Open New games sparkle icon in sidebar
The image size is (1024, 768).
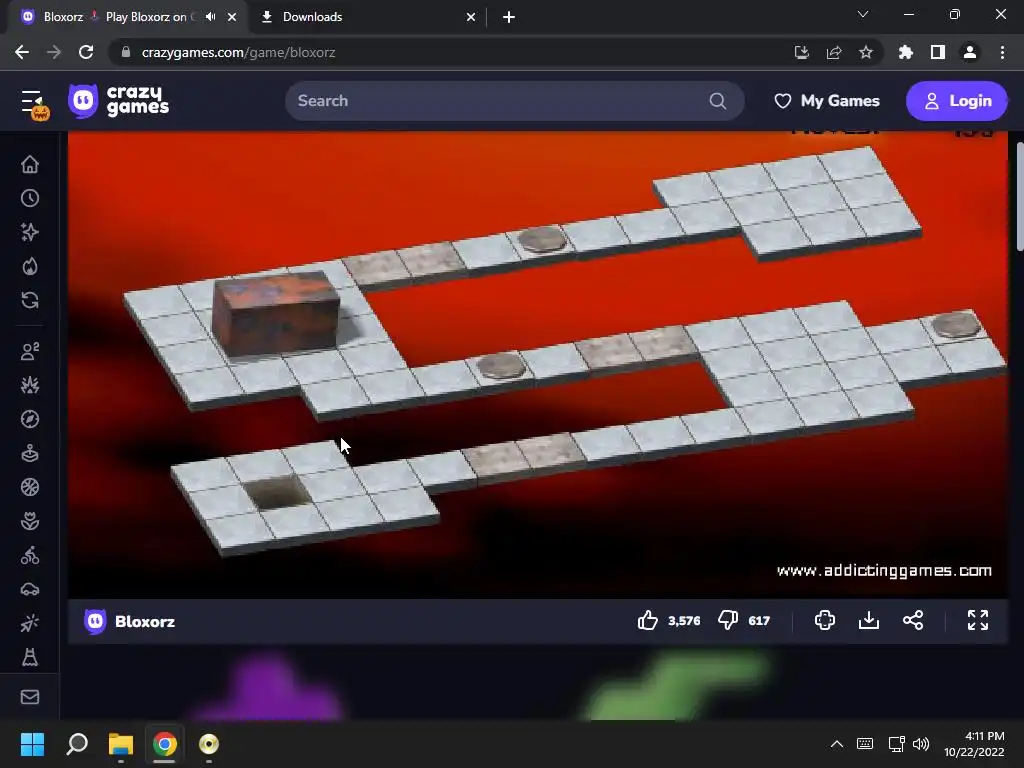click(x=29, y=232)
